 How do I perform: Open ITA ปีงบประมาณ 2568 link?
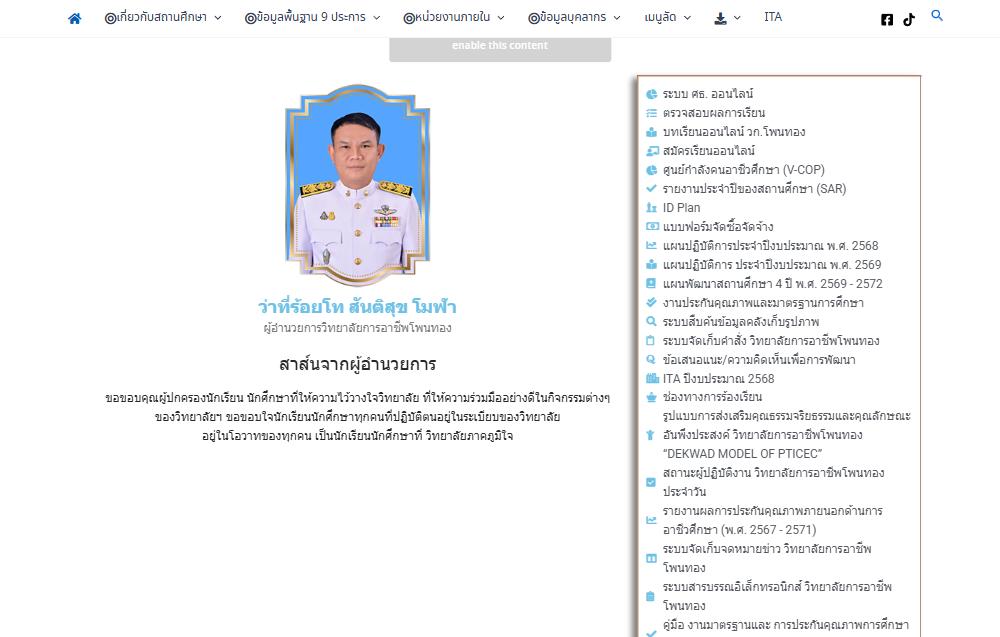coord(719,379)
